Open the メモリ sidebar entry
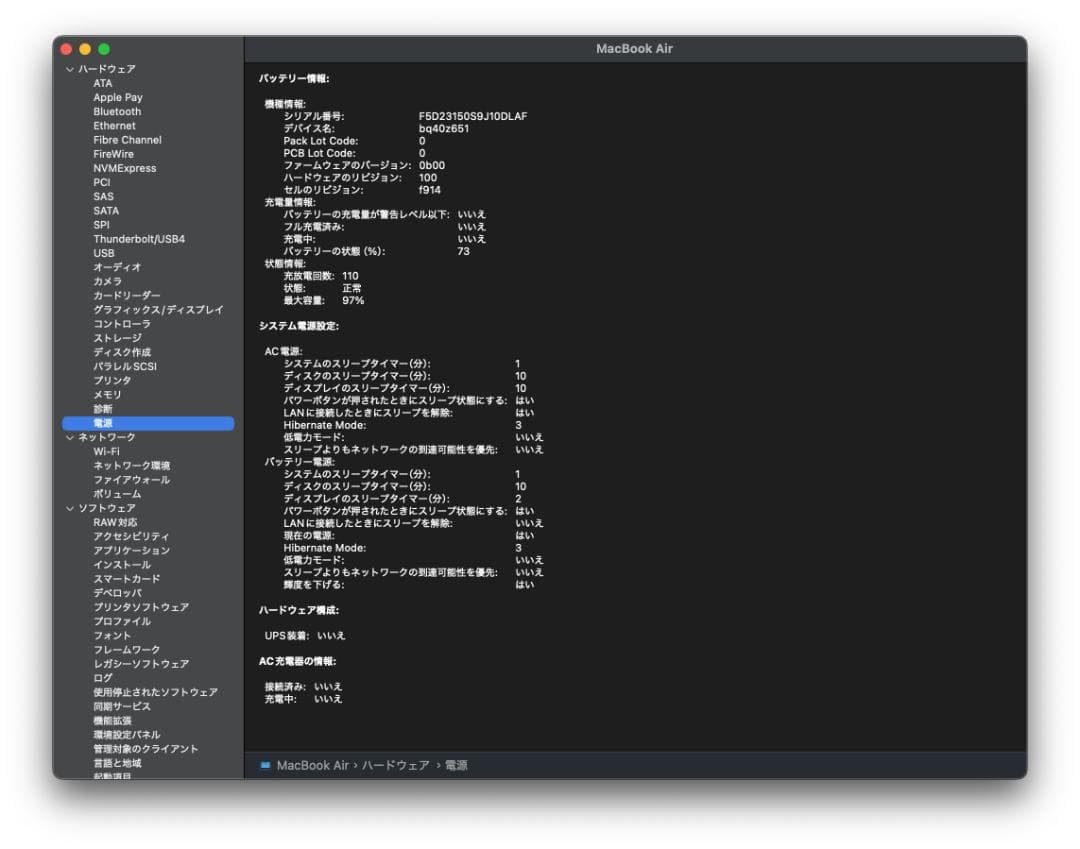 107,395
